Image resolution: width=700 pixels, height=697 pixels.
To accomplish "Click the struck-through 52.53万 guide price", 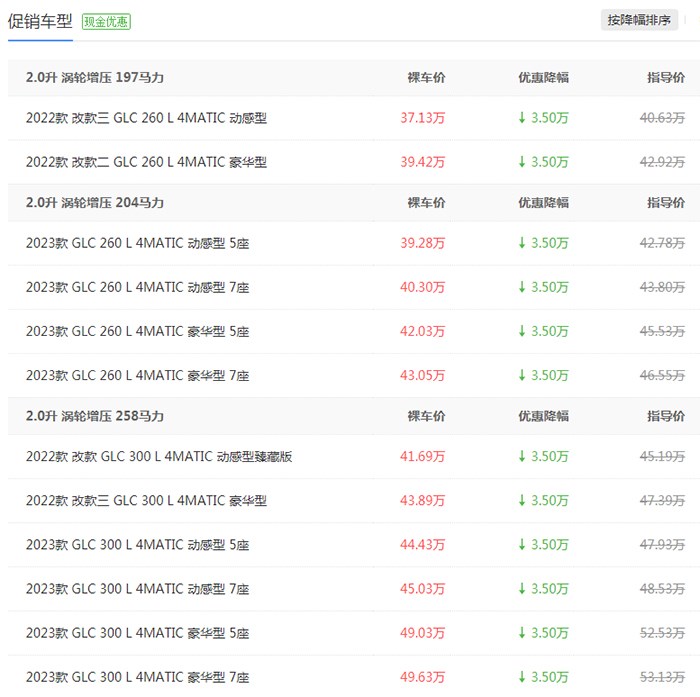I will (x=662, y=633).
